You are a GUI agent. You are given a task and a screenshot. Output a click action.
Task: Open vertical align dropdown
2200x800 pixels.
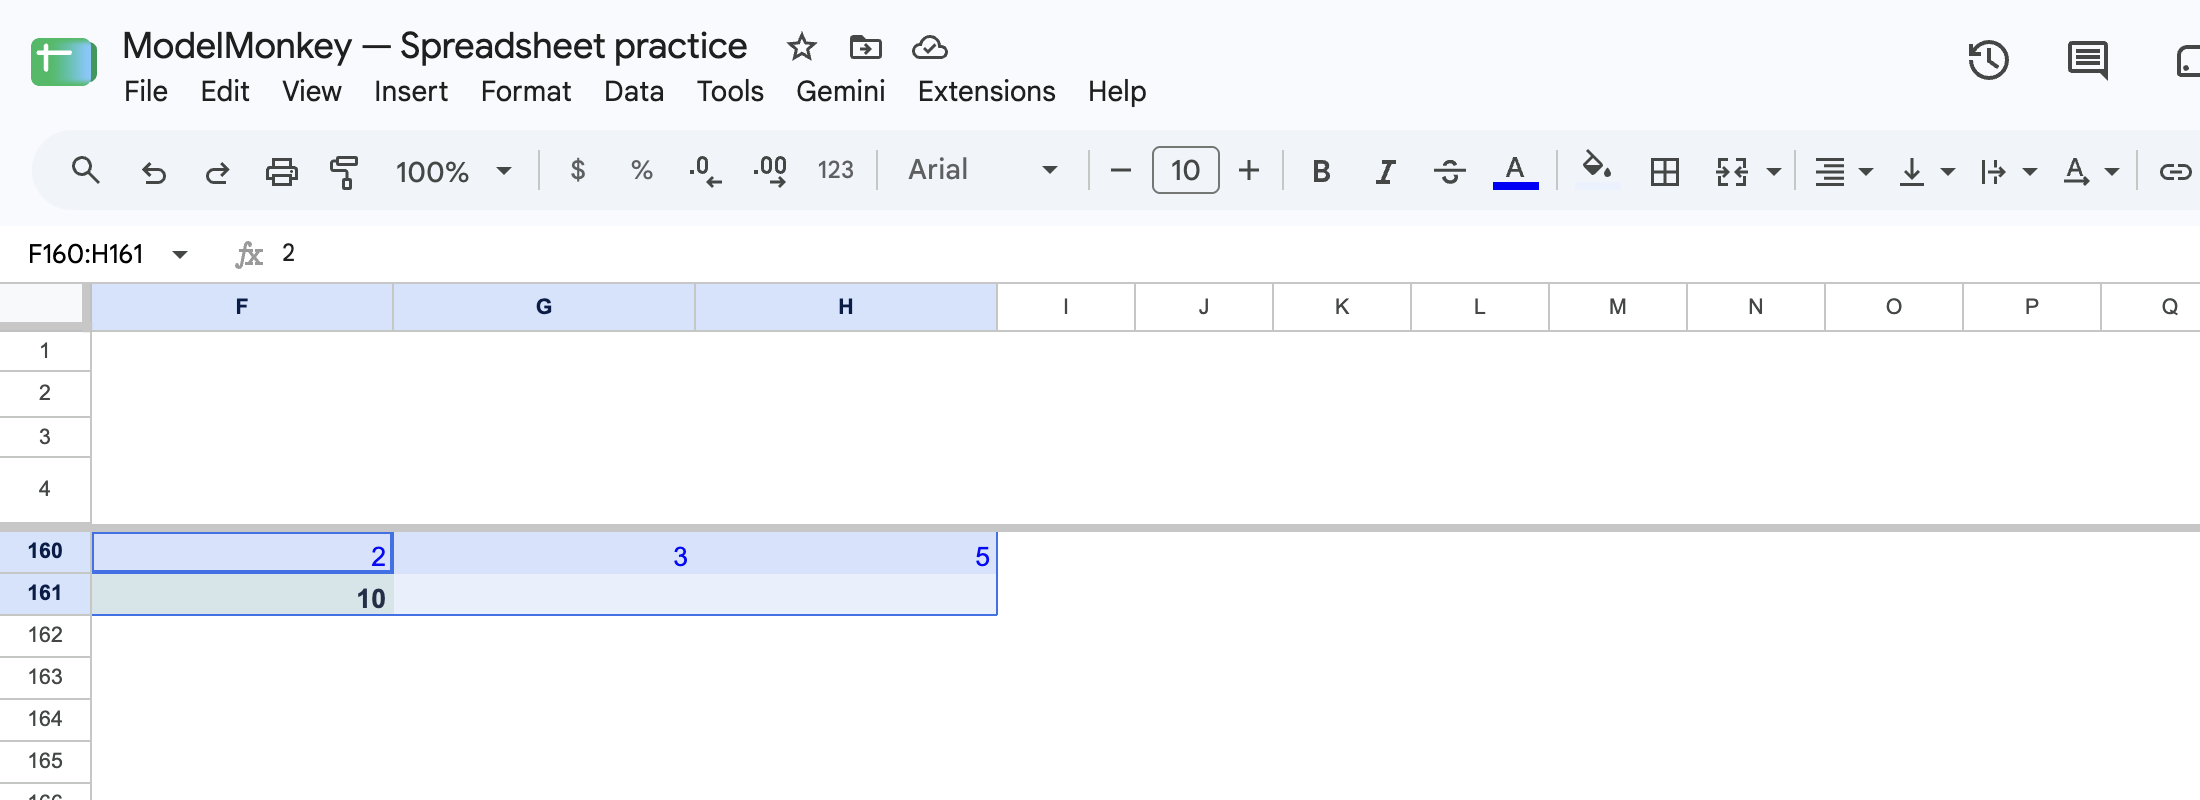coord(1926,172)
